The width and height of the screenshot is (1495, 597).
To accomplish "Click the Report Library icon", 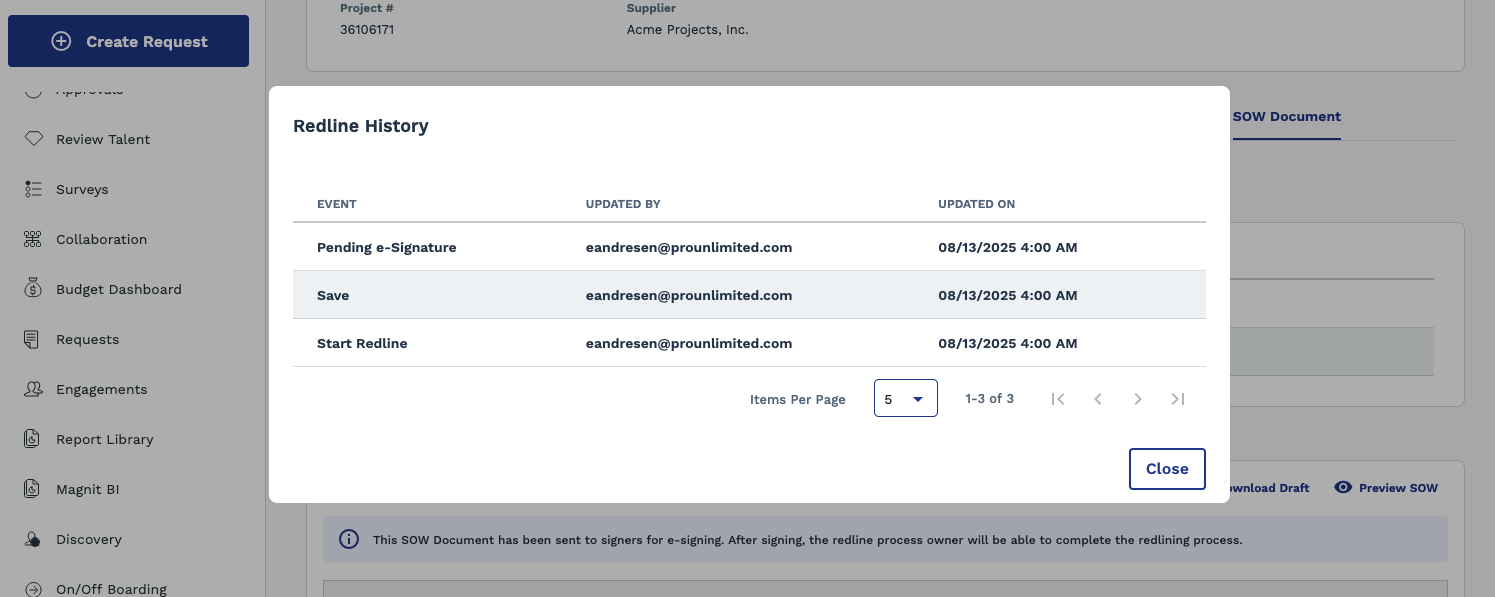I will [34, 439].
